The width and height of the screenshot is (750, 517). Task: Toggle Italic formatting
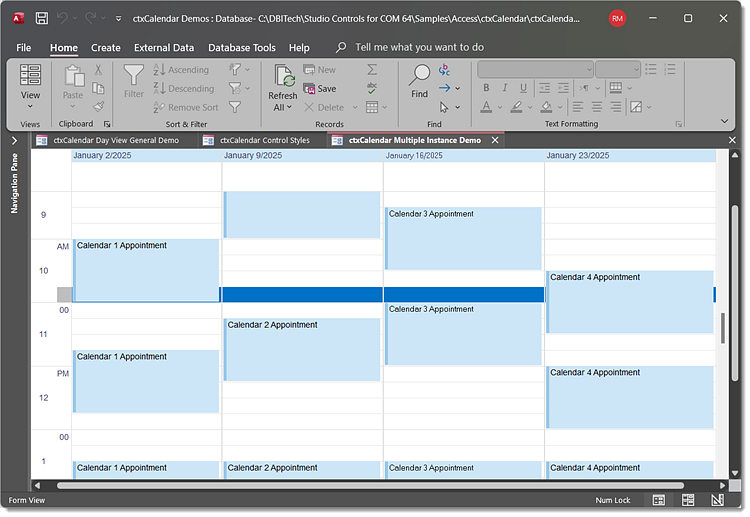505,88
